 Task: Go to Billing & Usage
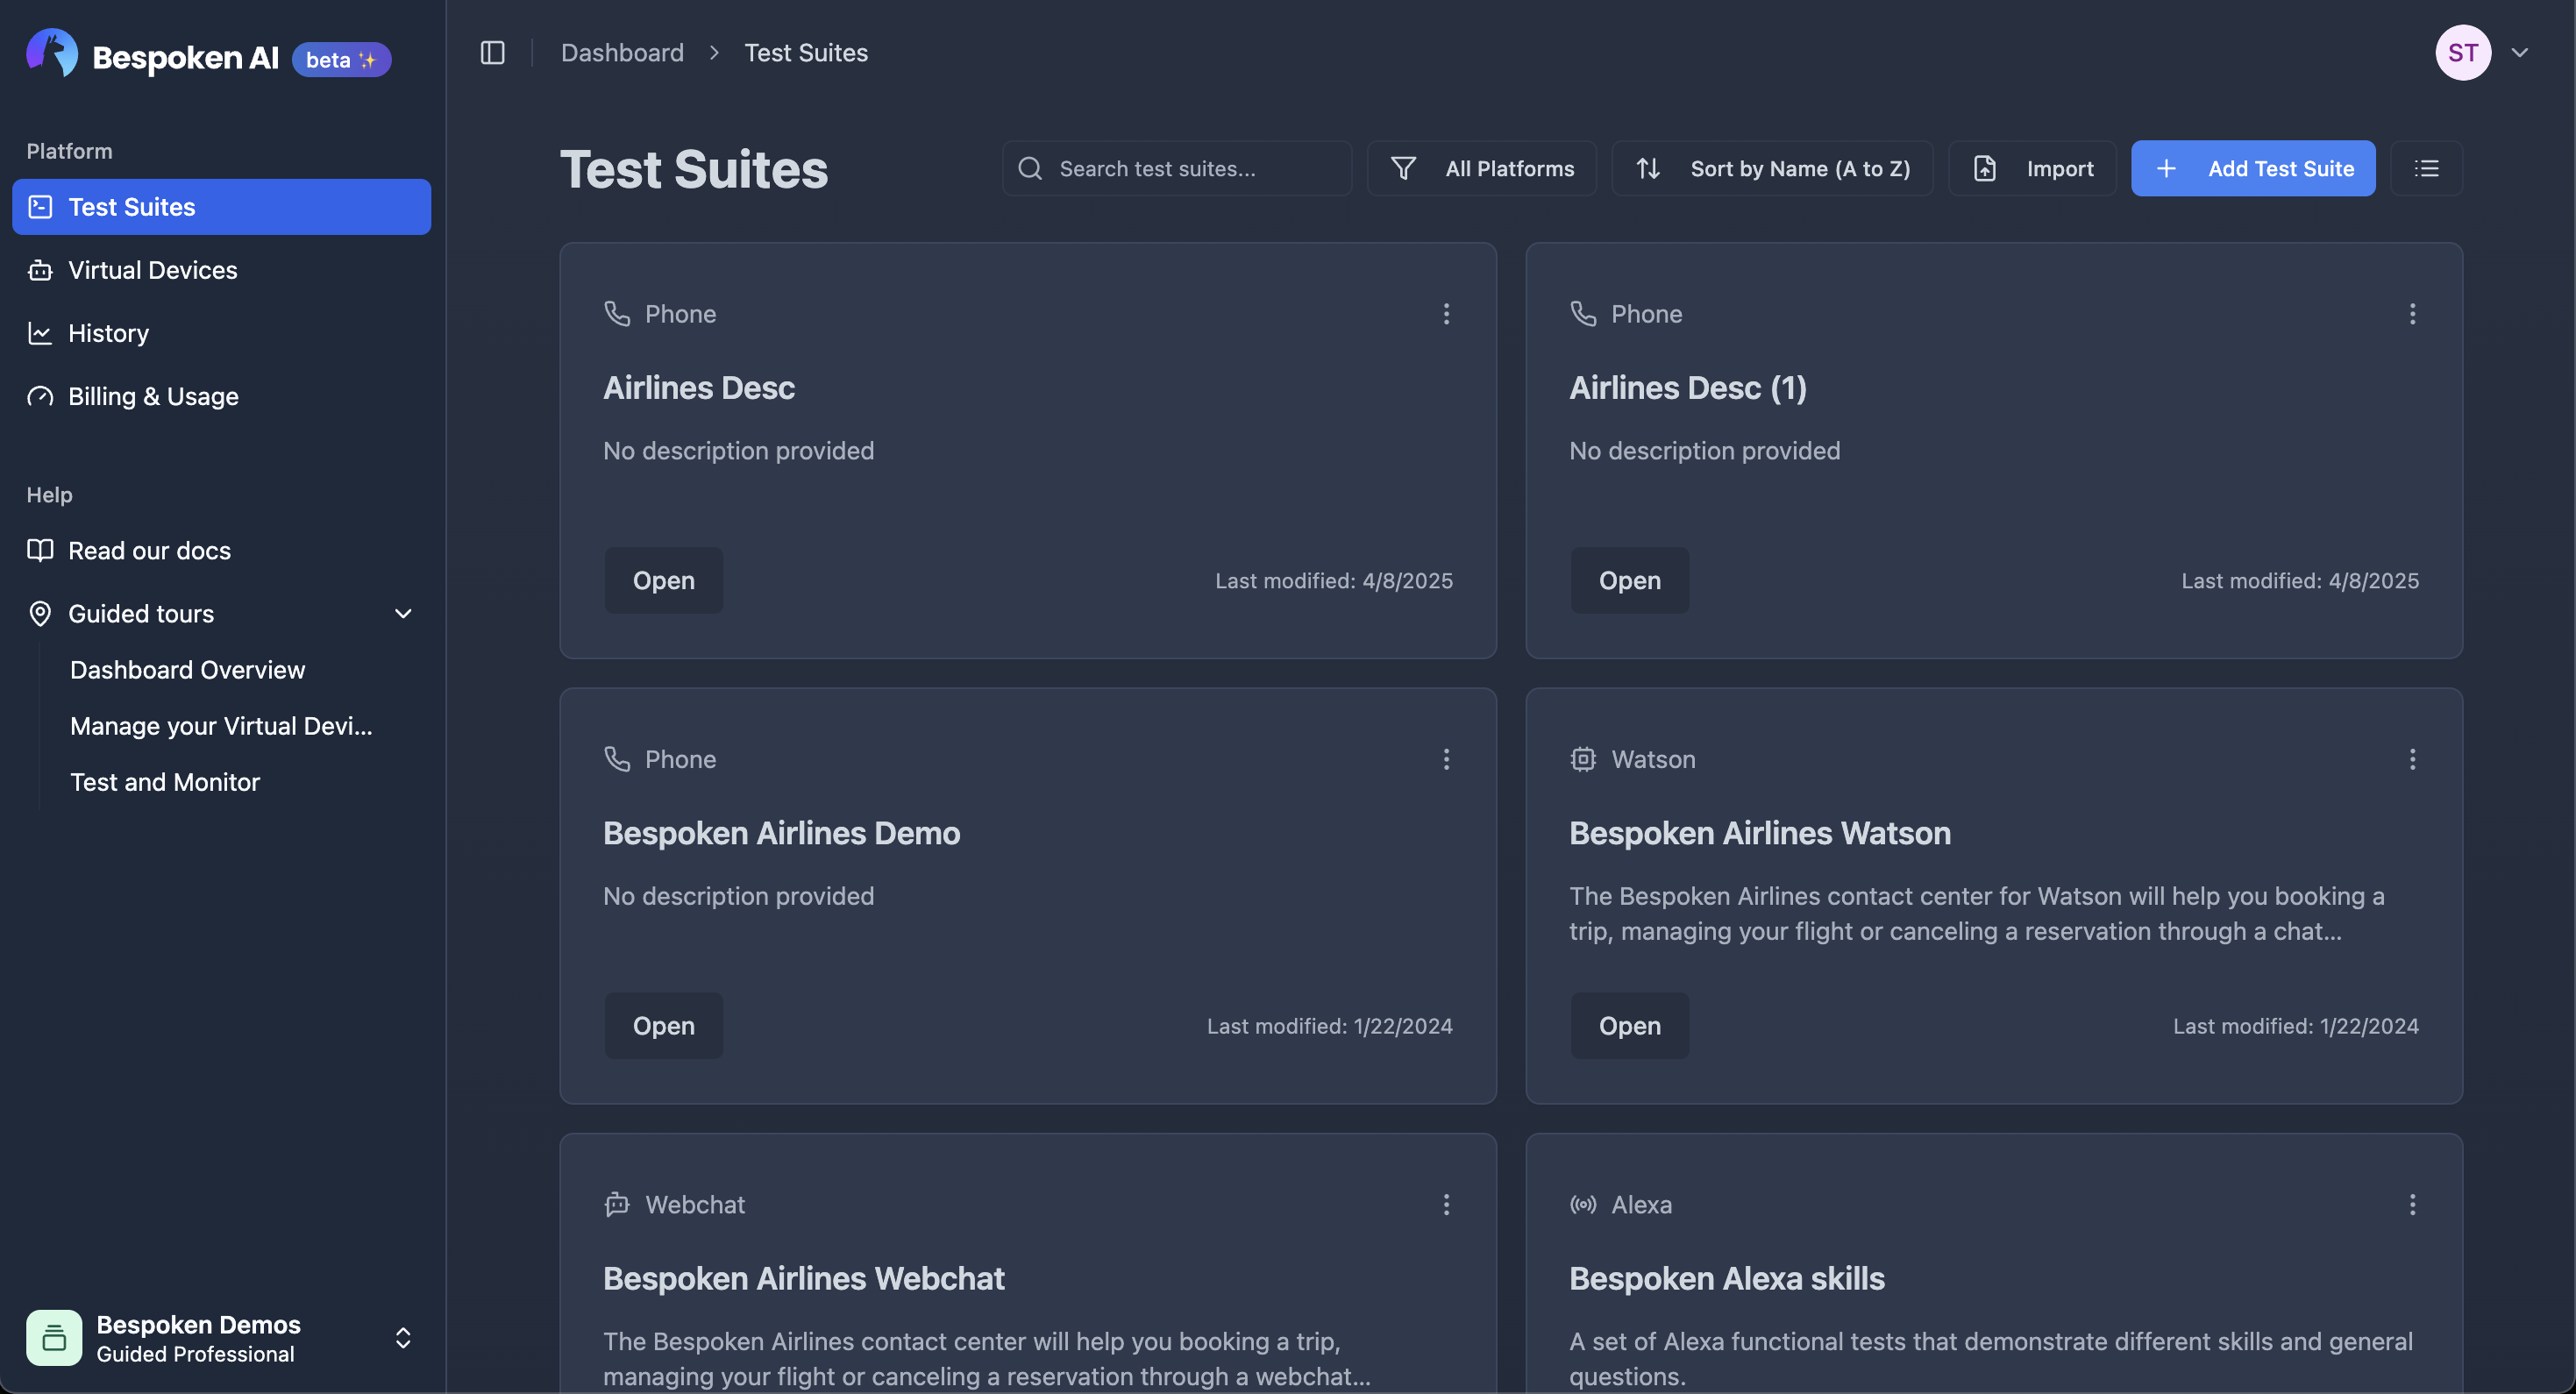(x=153, y=396)
